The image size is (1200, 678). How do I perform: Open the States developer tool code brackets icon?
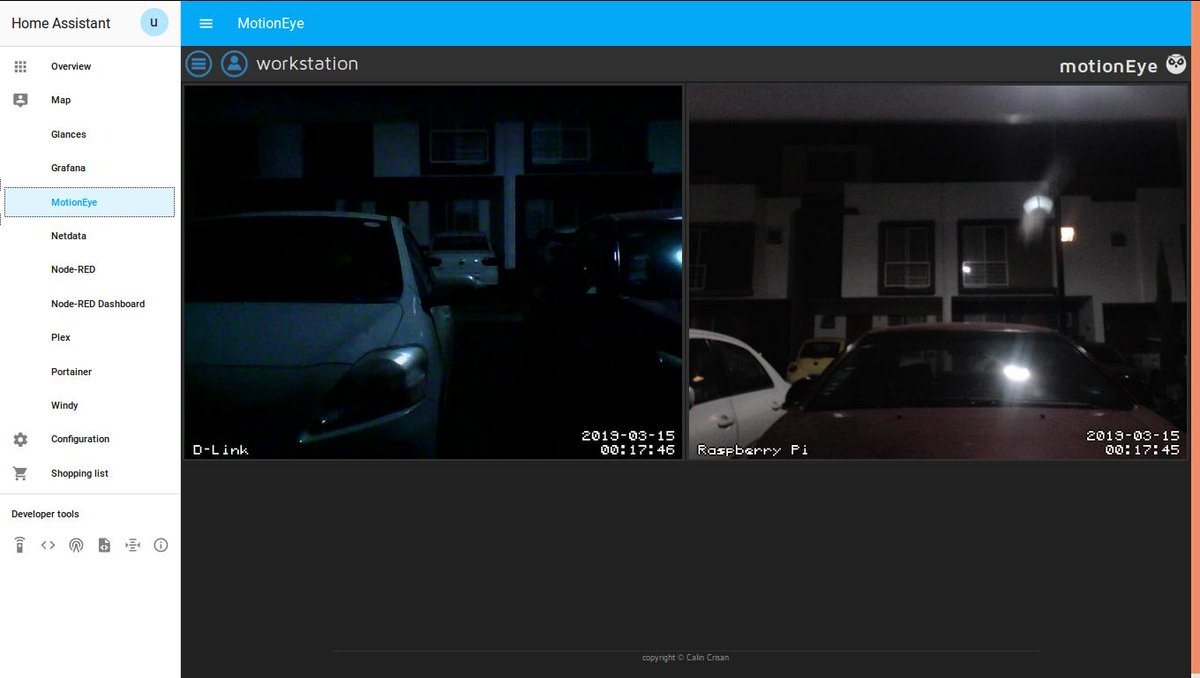click(48, 545)
